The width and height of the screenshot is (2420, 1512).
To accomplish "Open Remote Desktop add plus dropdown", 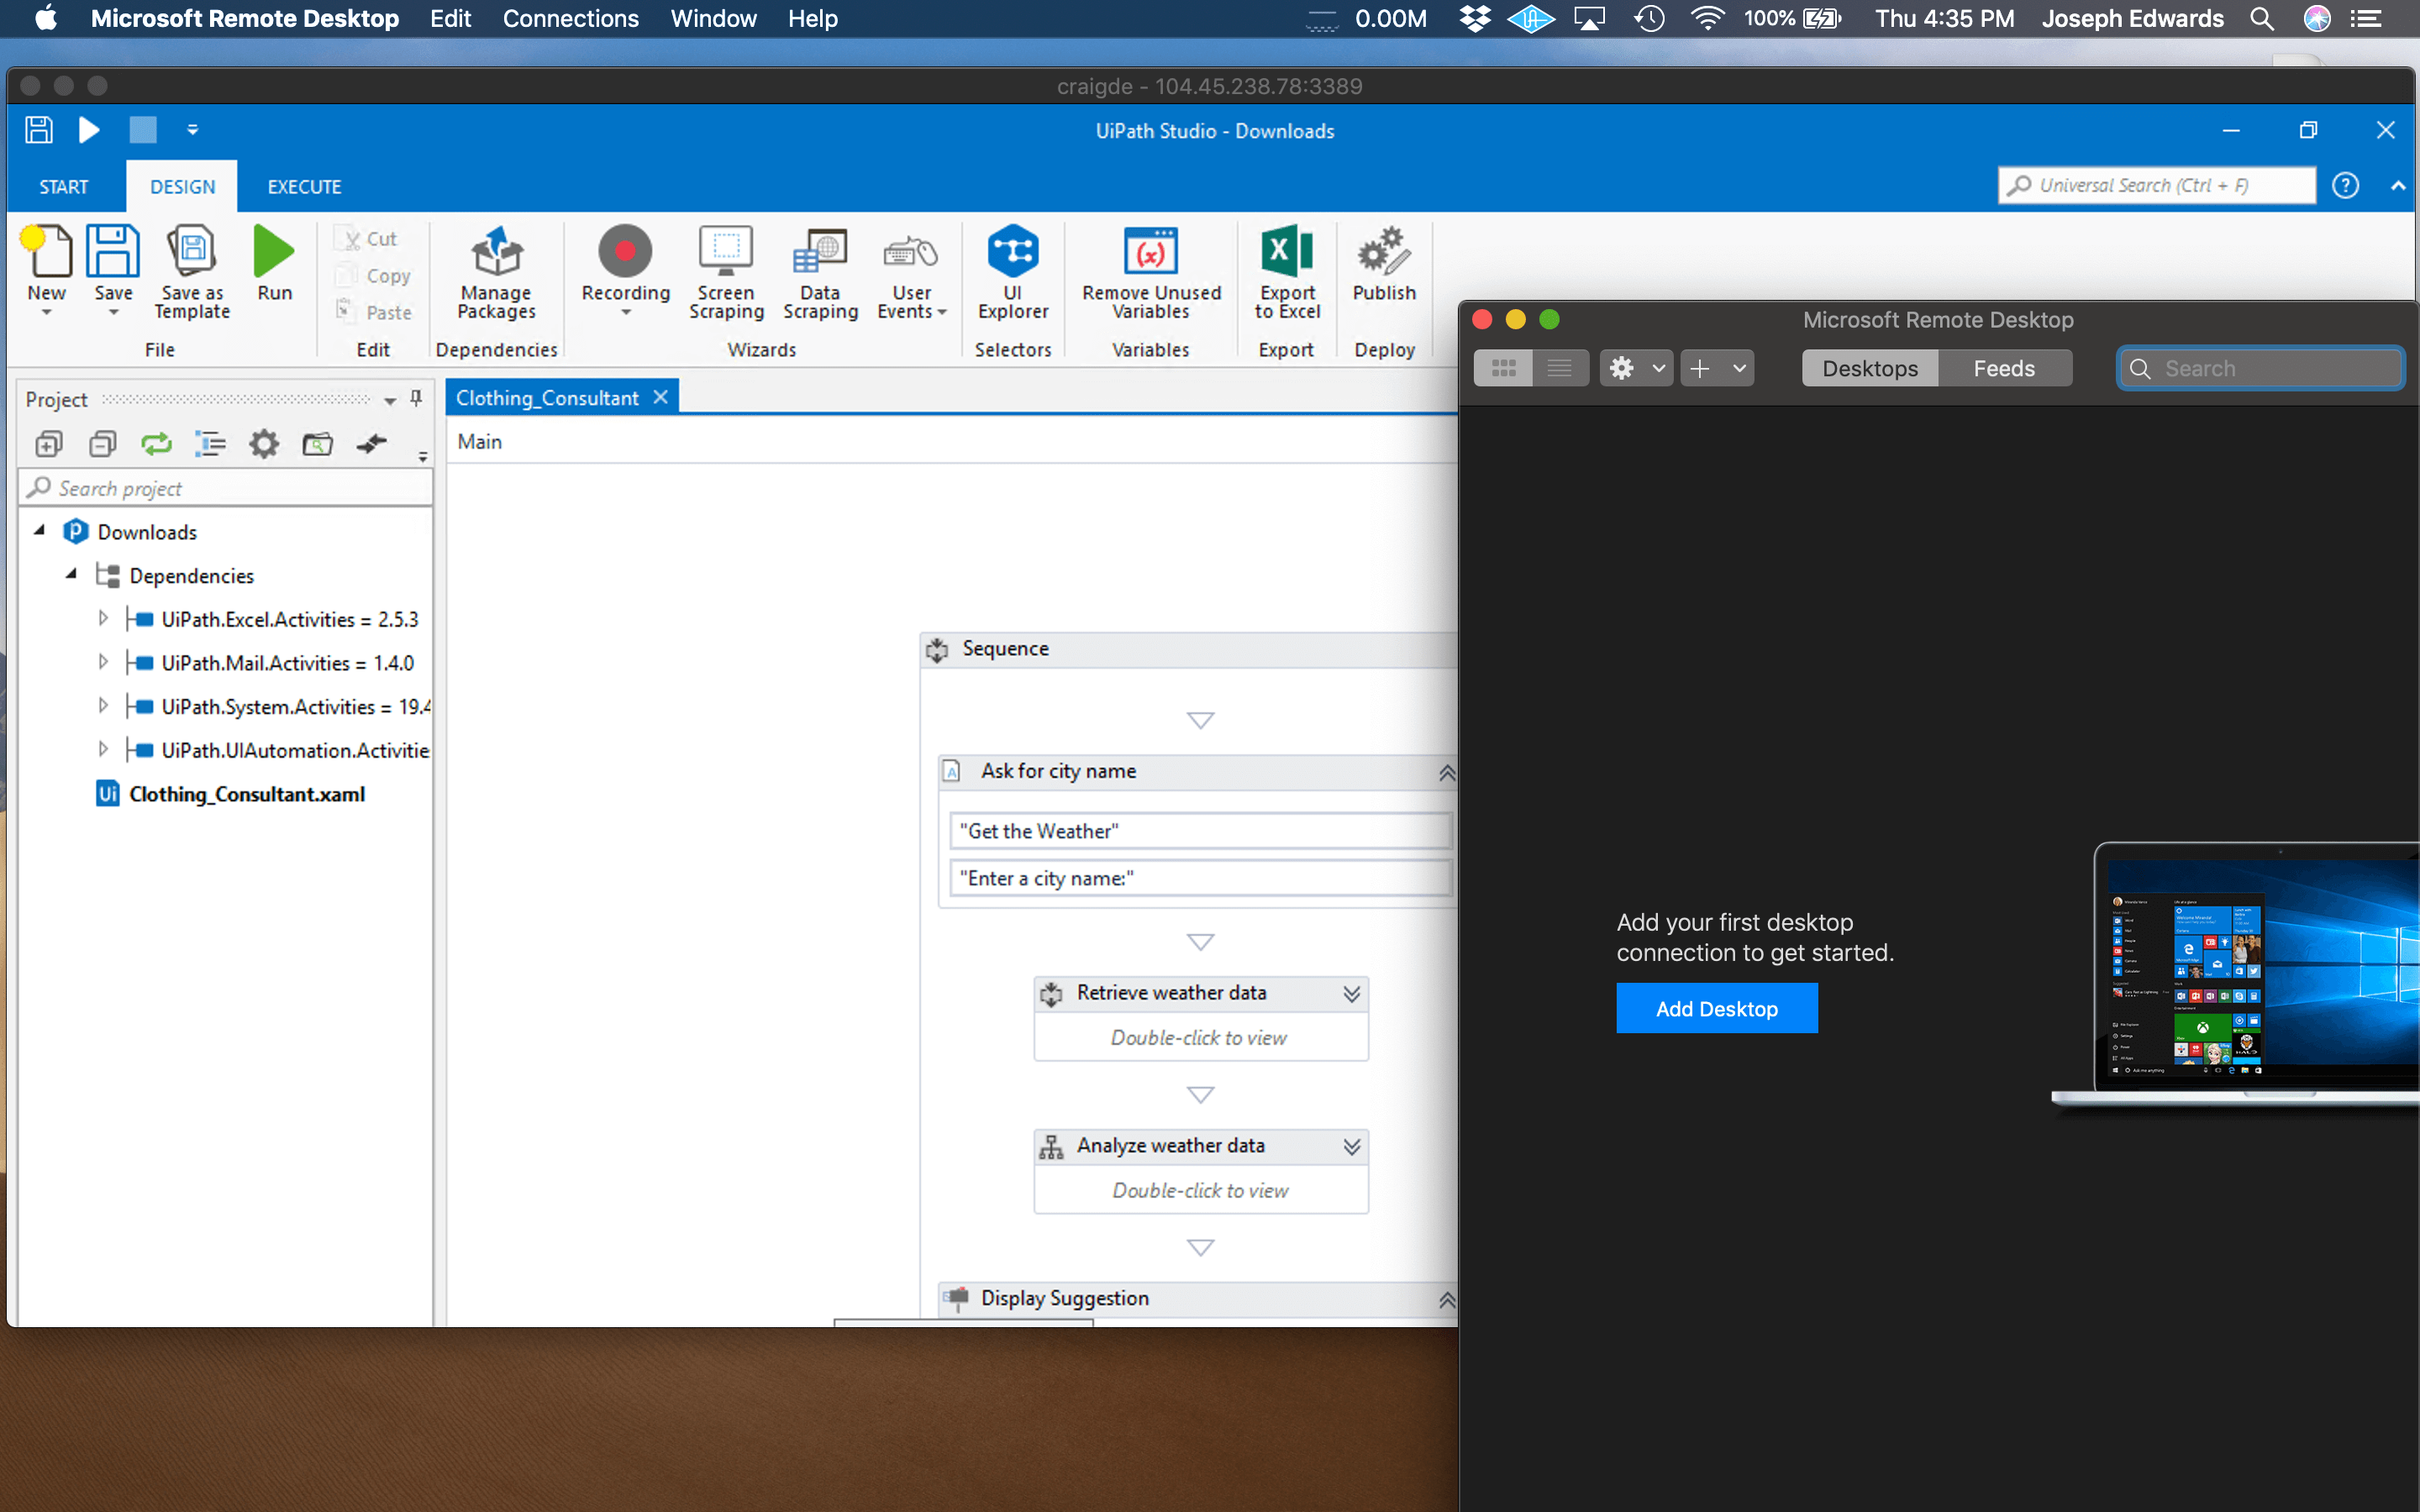I will click(1717, 368).
